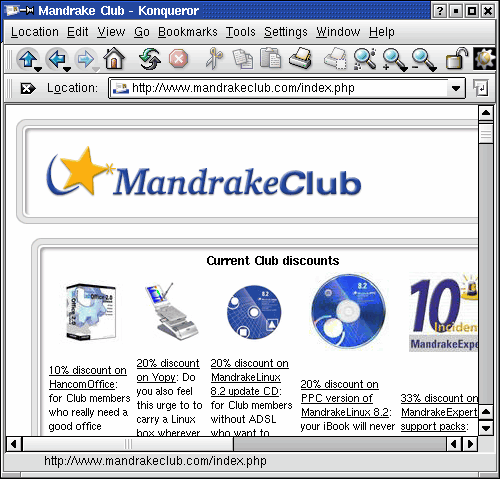Open MandrakeLinux 8.2 update CD discount link
500x479 pixels.
click(249, 377)
